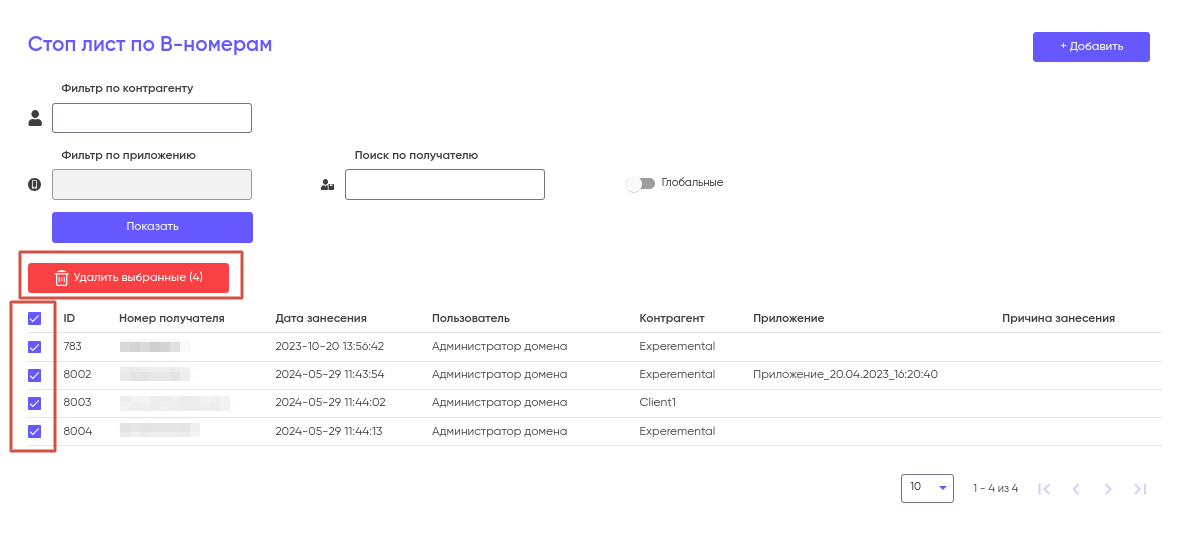The image size is (1192, 543).
Task: Click trash icon on delete selected button
Action: point(62,278)
